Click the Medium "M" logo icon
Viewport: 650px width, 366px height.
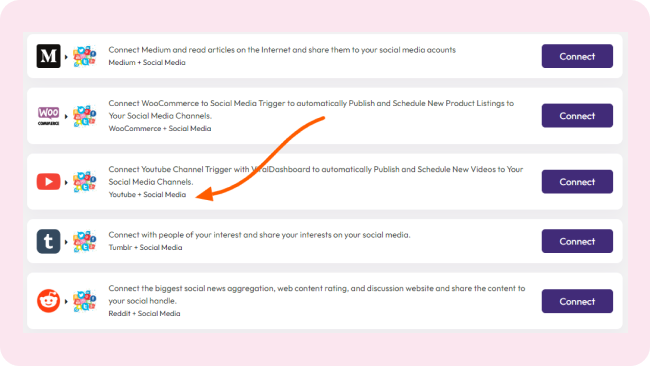click(49, 56)
